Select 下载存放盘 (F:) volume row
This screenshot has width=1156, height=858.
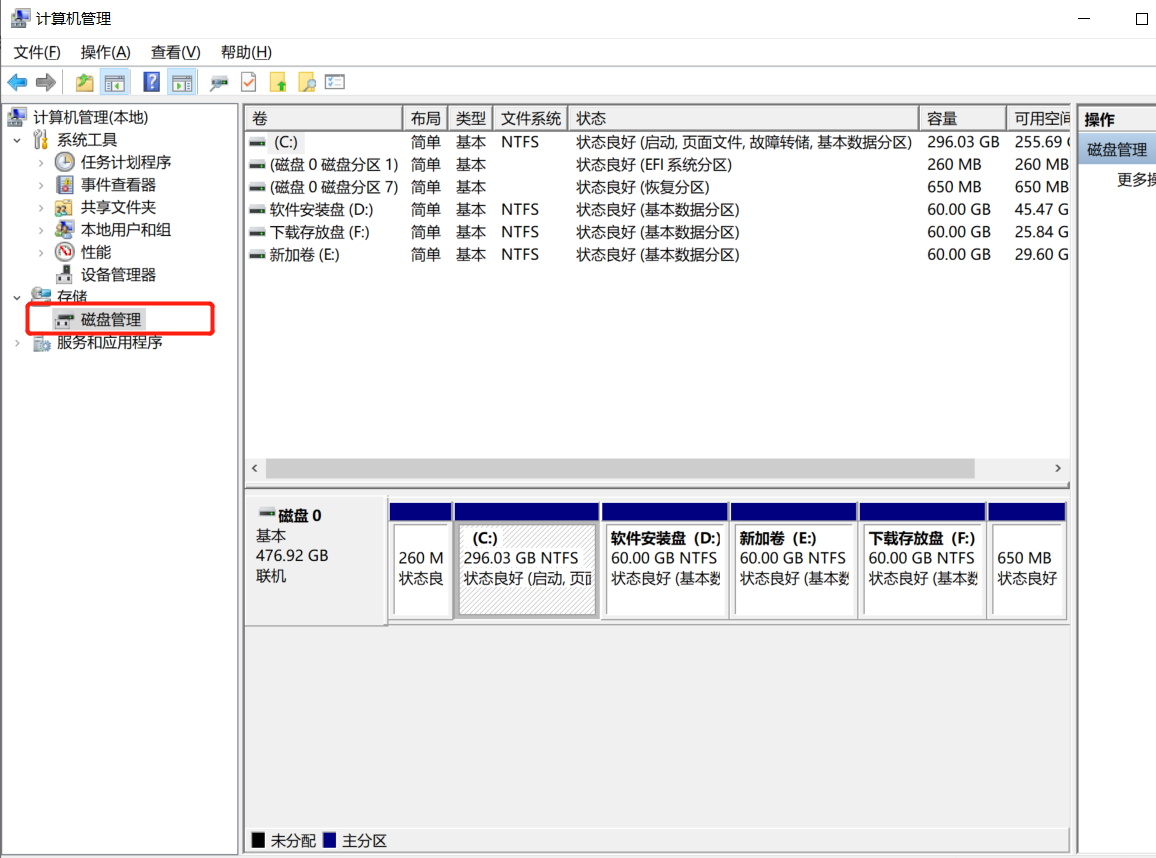(658, 232)
